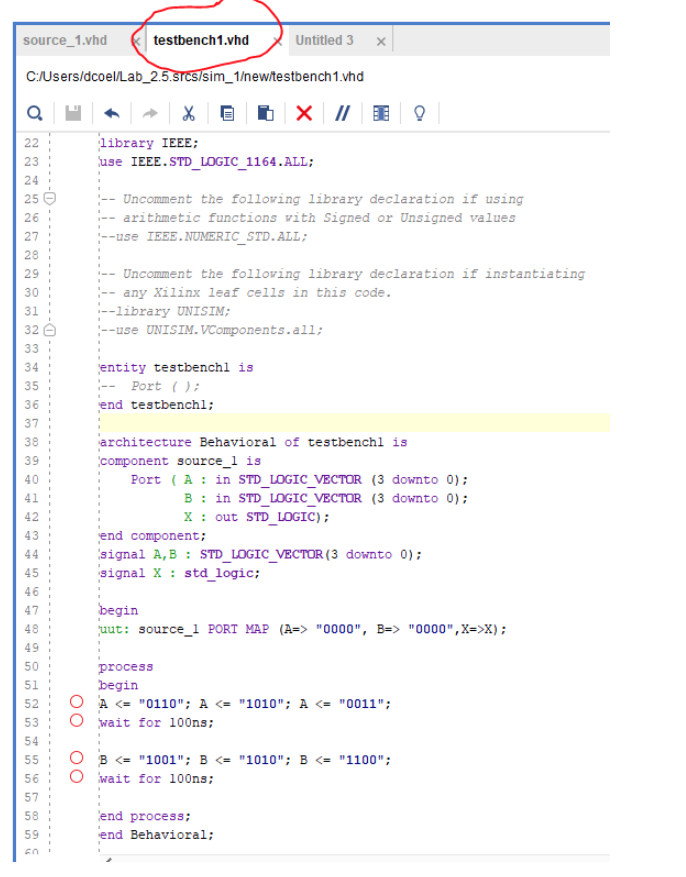686x877 pixels.
Task: Click '--use UNISIM.VComponents.all;' comment
Action: (x=211, y=330)
